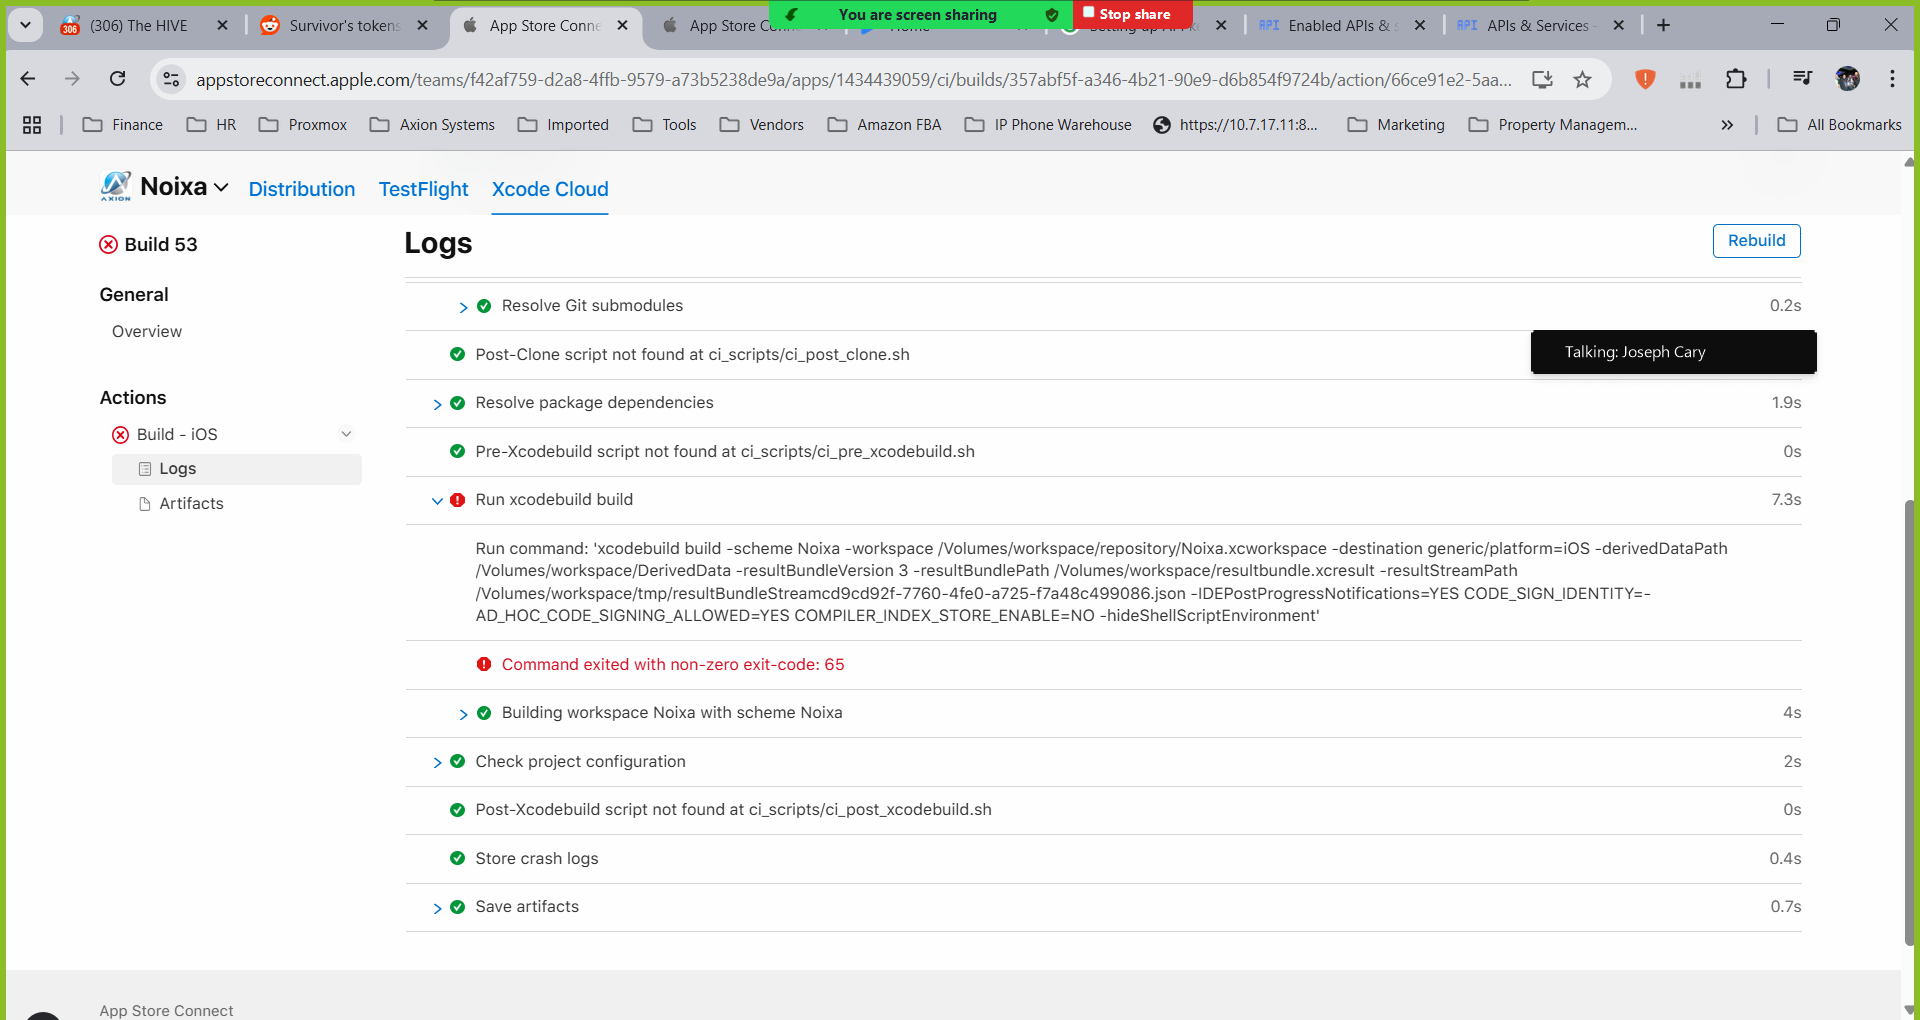Open the Brave shield icon

coord(1644,79)
